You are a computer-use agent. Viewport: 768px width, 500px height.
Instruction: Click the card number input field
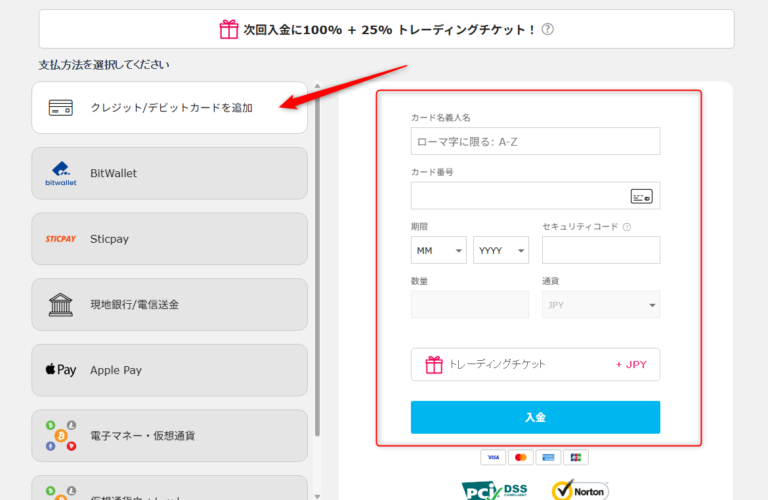pos(535,196)
